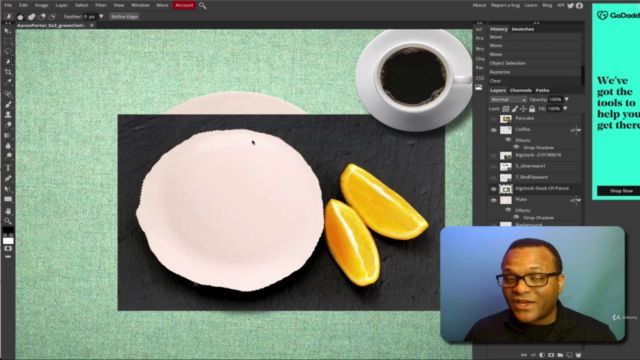Select the Move tool

click(8, 31)
